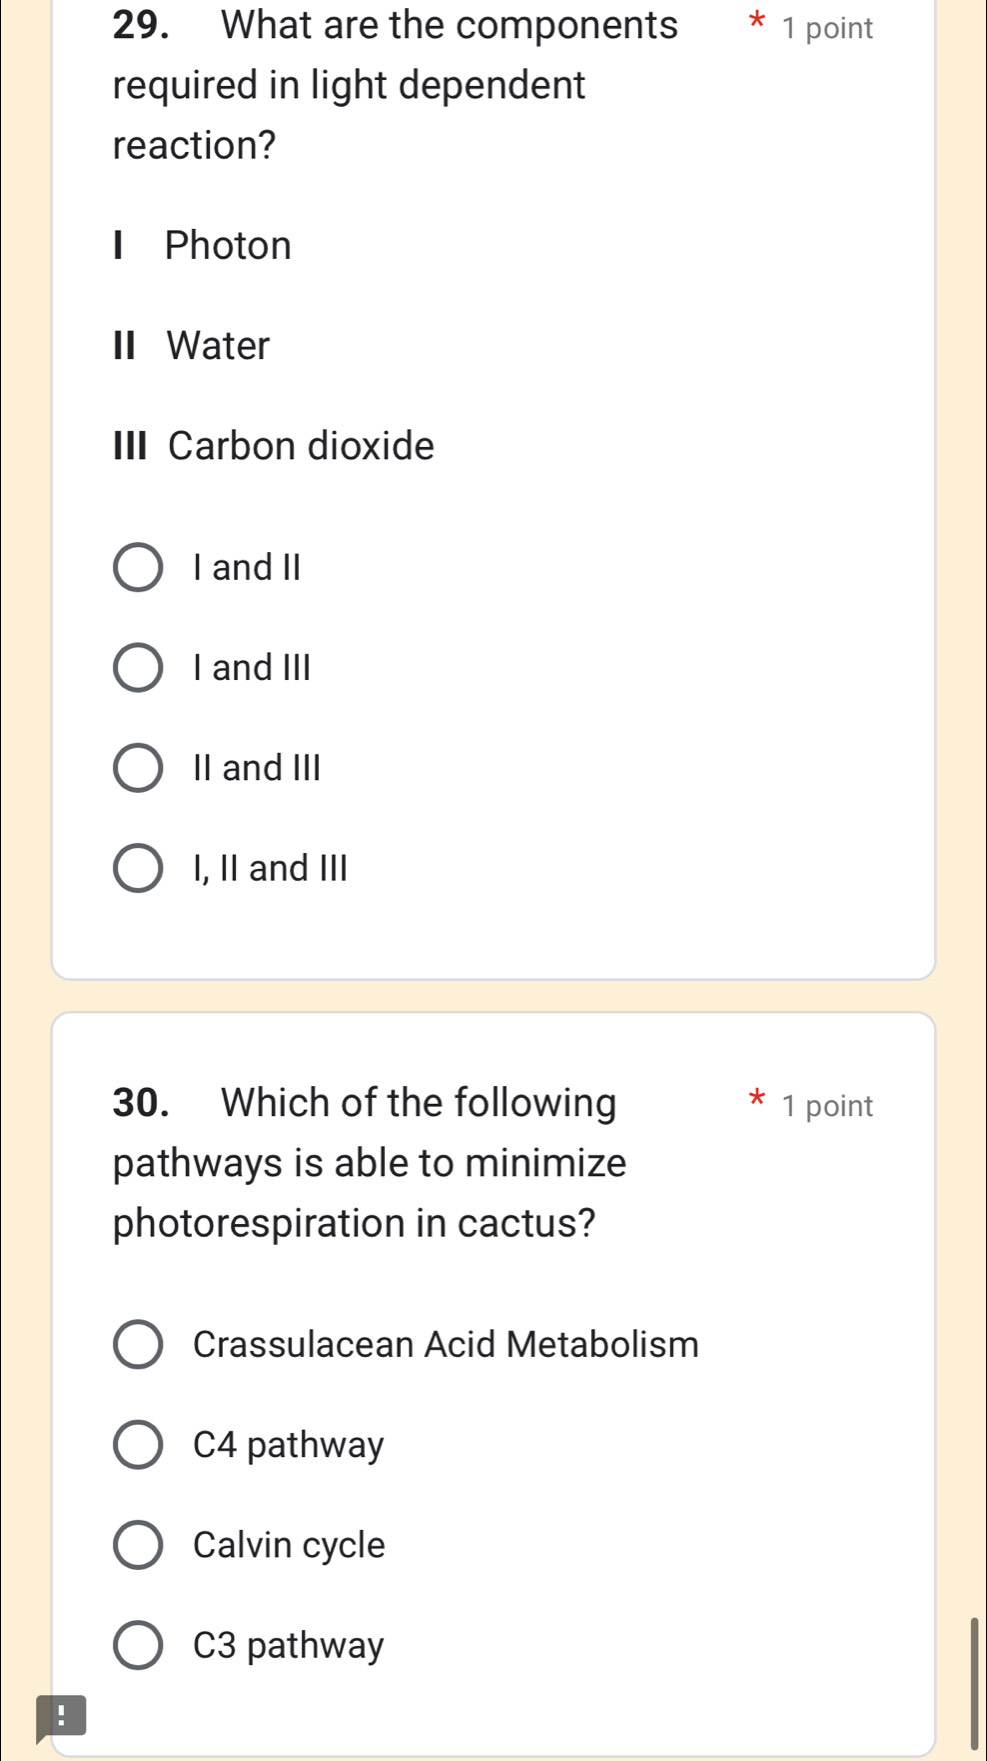Click the required asterisk on question 30
The image size is (987, 1761).
pyautogui.click(x=757, y=1100)
